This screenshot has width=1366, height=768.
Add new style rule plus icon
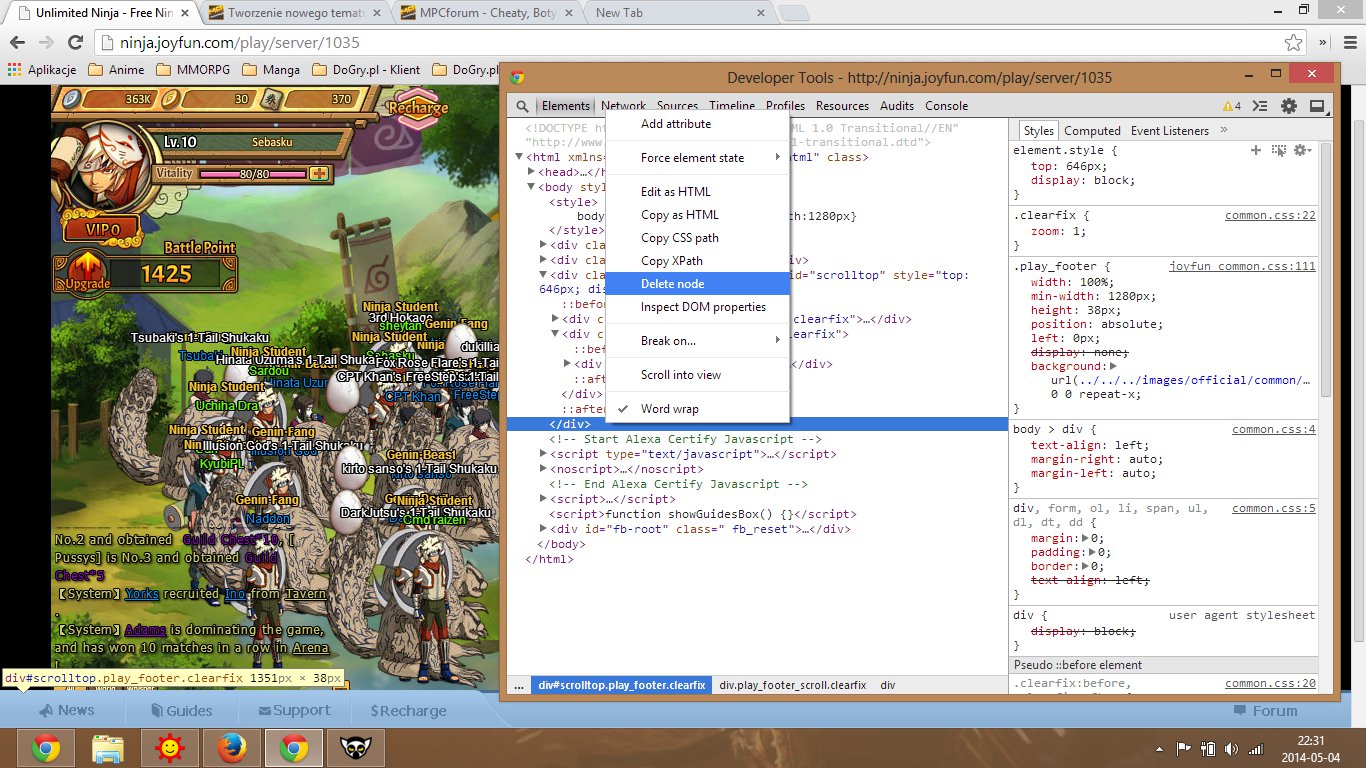click(1256, 150)
